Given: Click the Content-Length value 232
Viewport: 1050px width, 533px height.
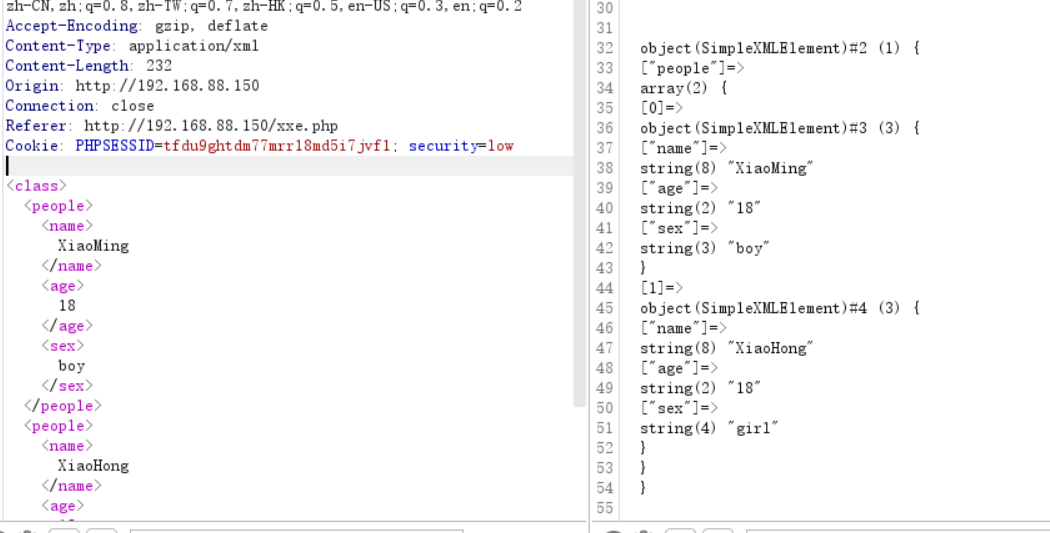Looking at the screenshot, I should 159,66.
